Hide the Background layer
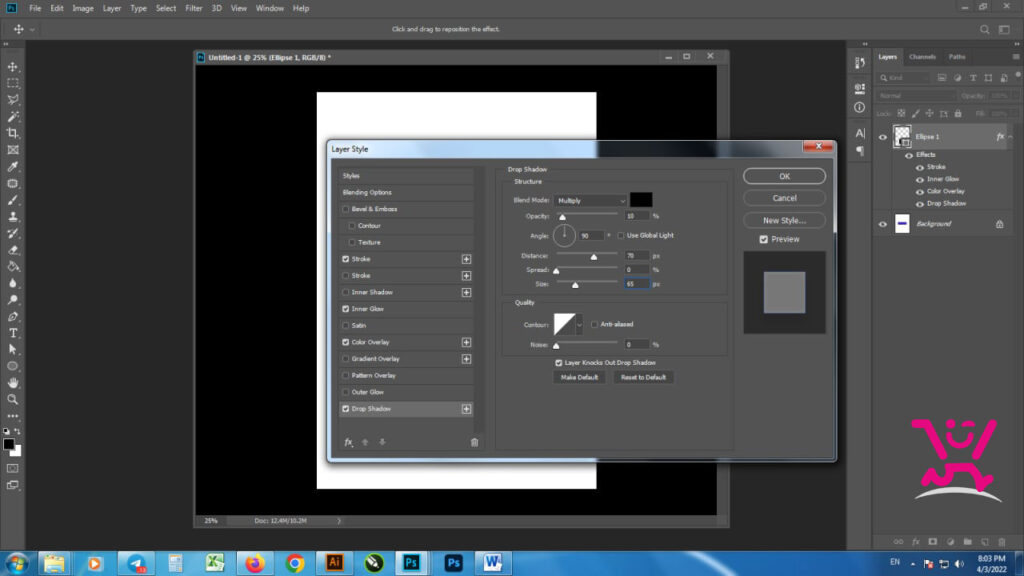Image resolution: width=1024 pixels, height=576 pixels. point(883,224)
